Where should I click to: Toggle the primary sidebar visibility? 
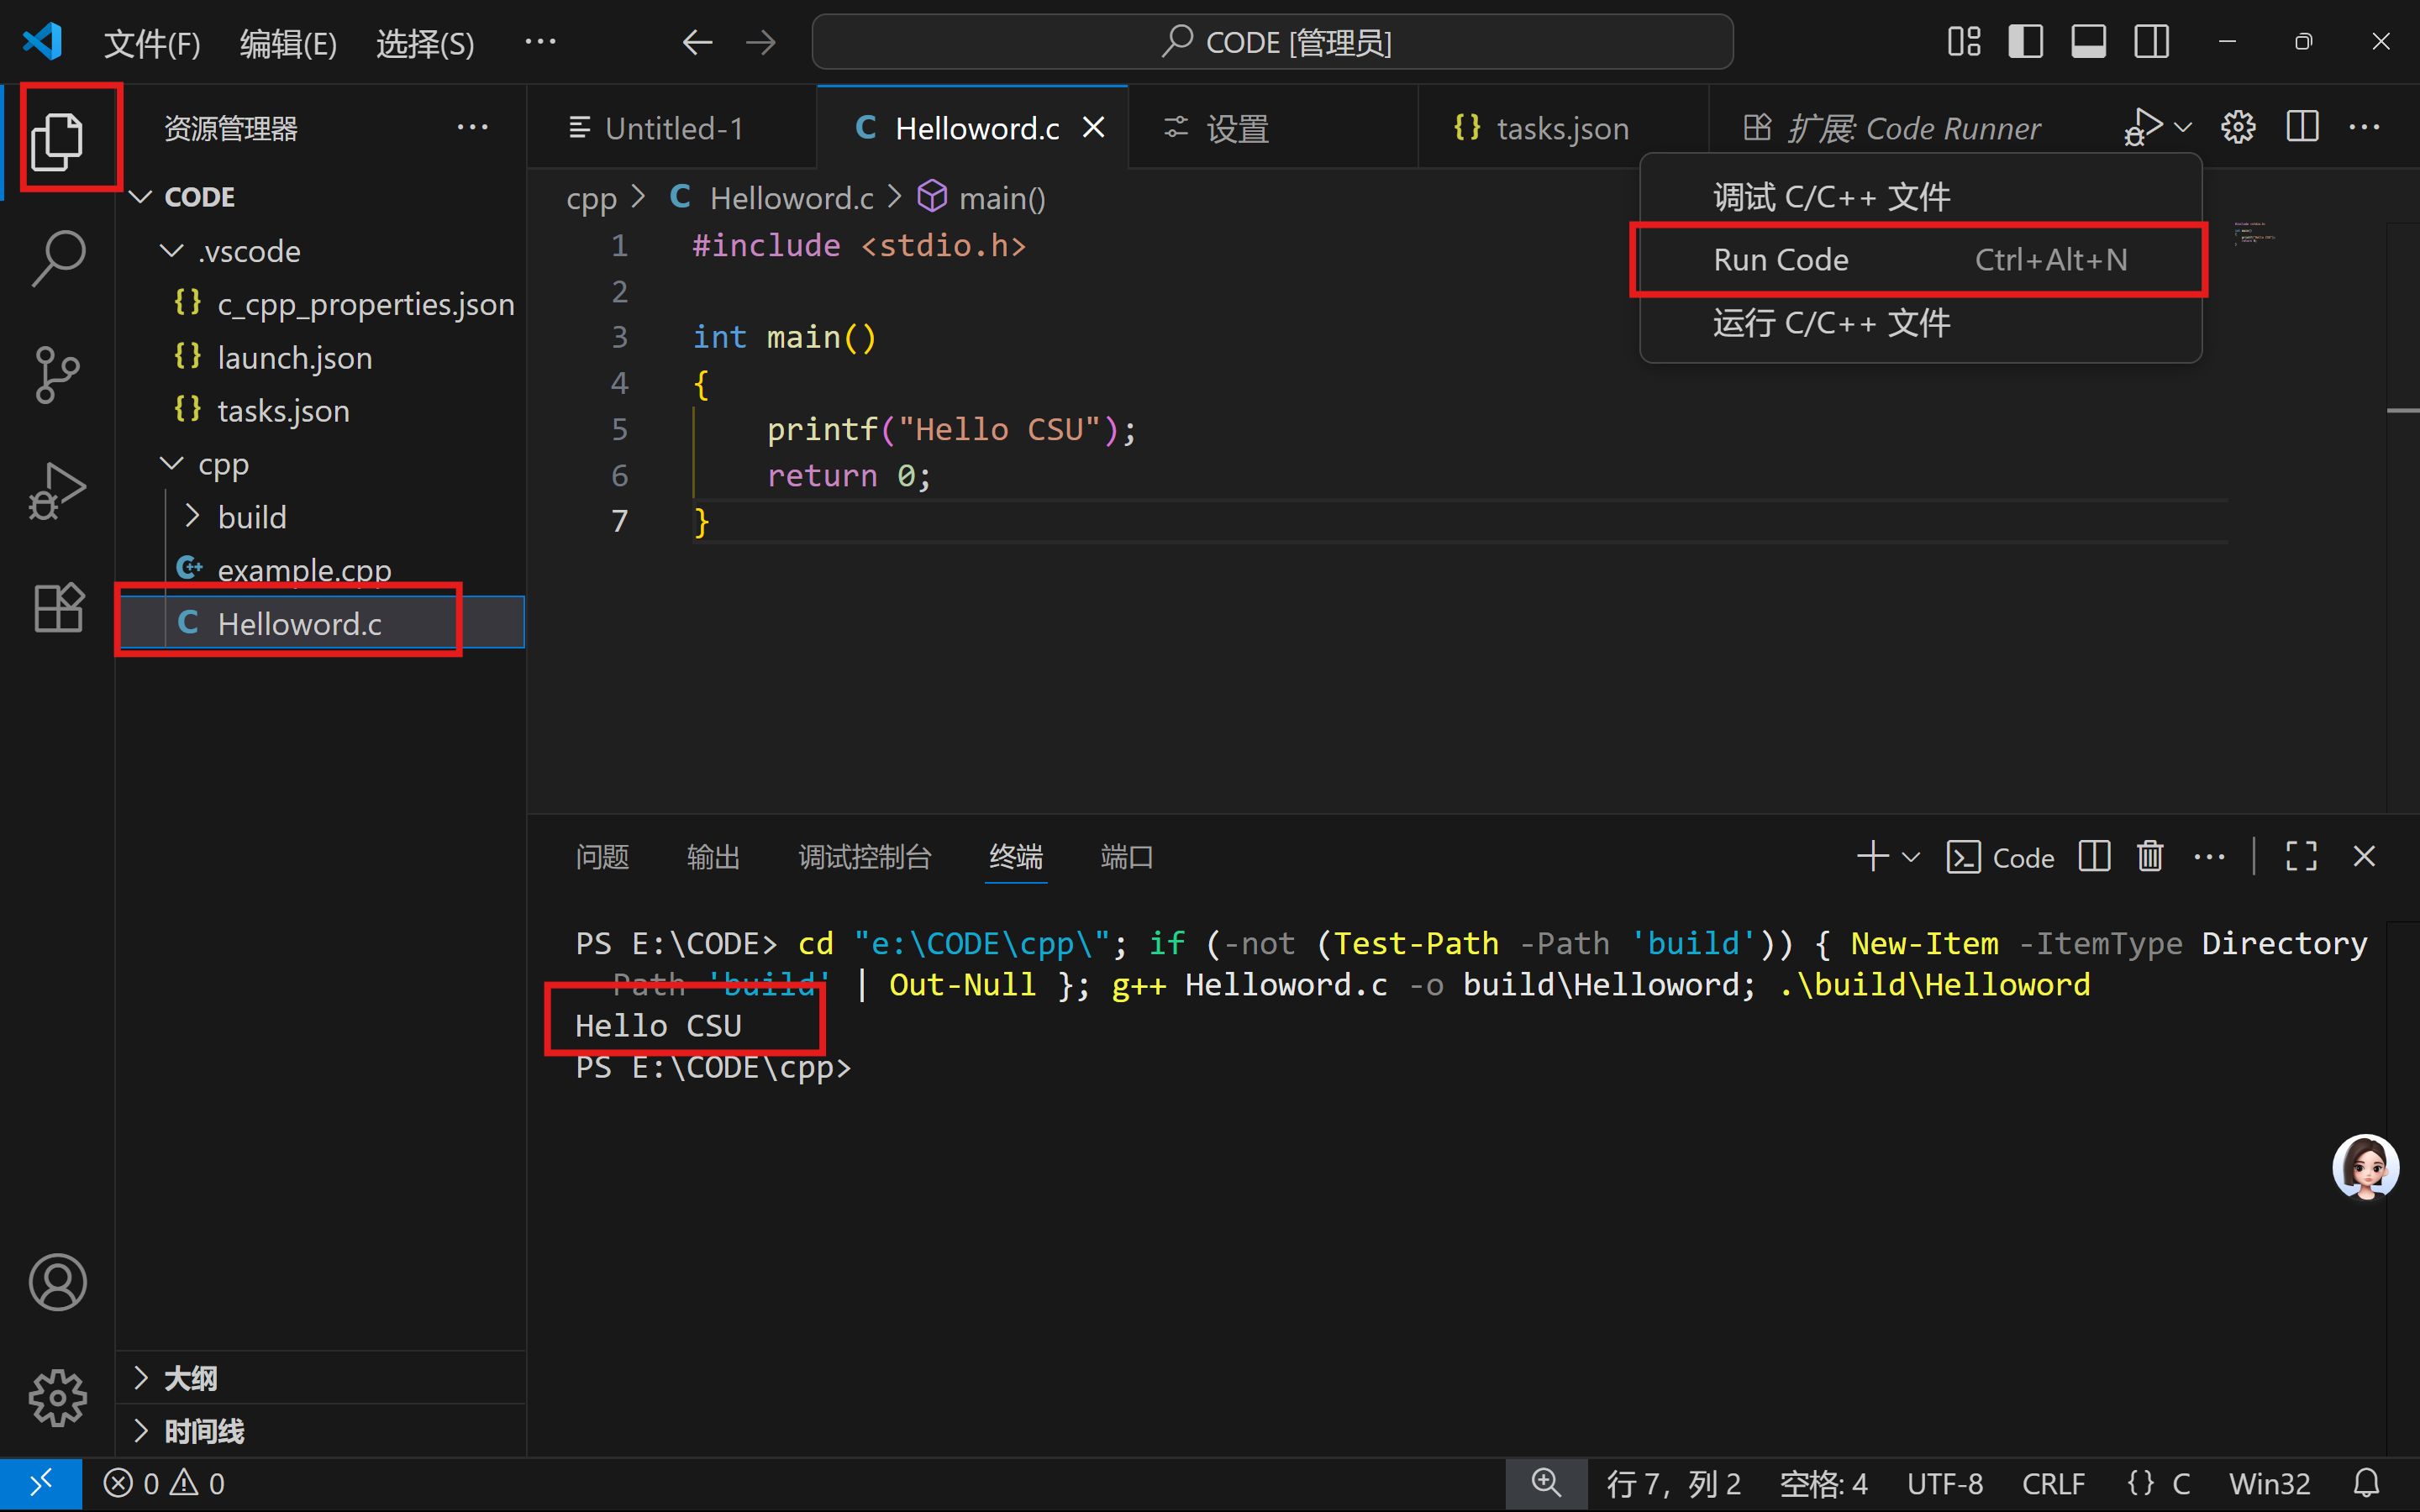pos(2025,41)
